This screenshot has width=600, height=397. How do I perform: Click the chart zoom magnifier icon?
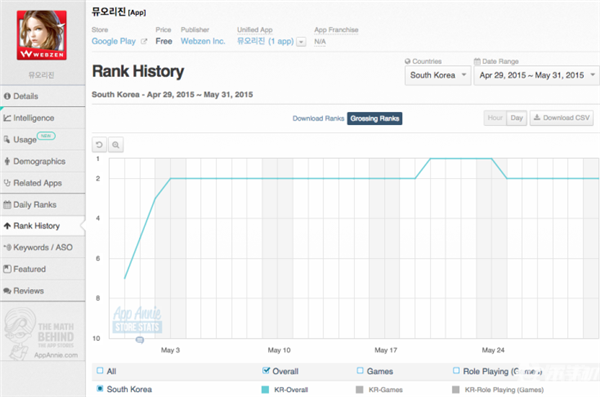click(116, 145)
